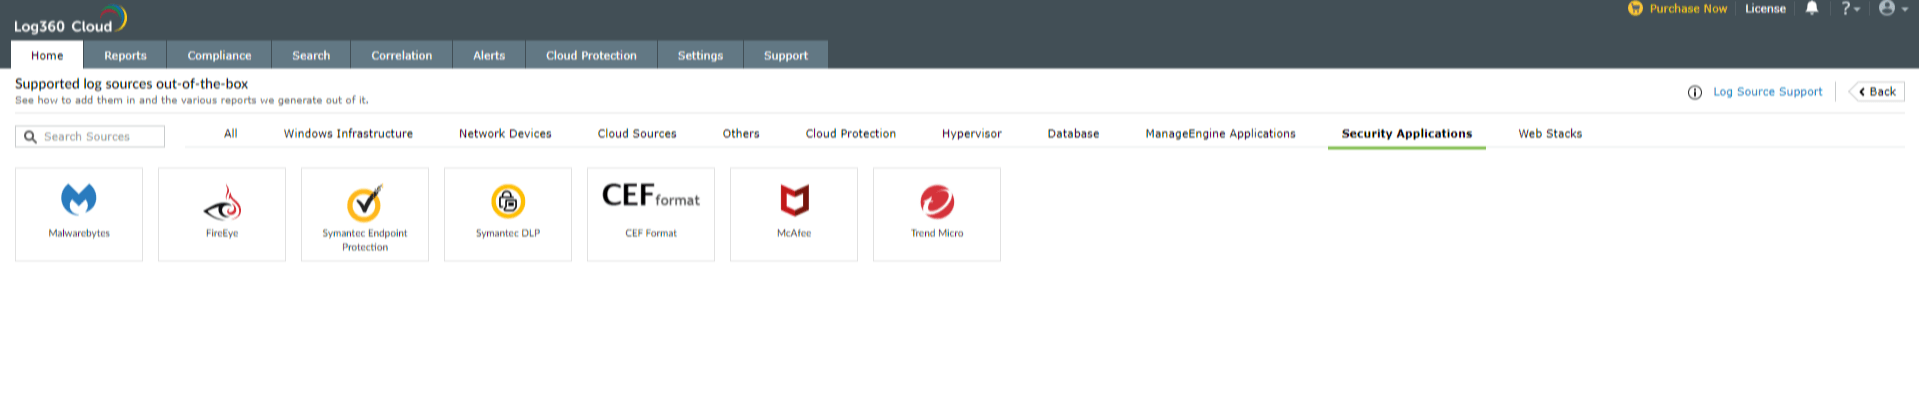
Task: Select the McAfee log source tile
Action: click(794, 214)
